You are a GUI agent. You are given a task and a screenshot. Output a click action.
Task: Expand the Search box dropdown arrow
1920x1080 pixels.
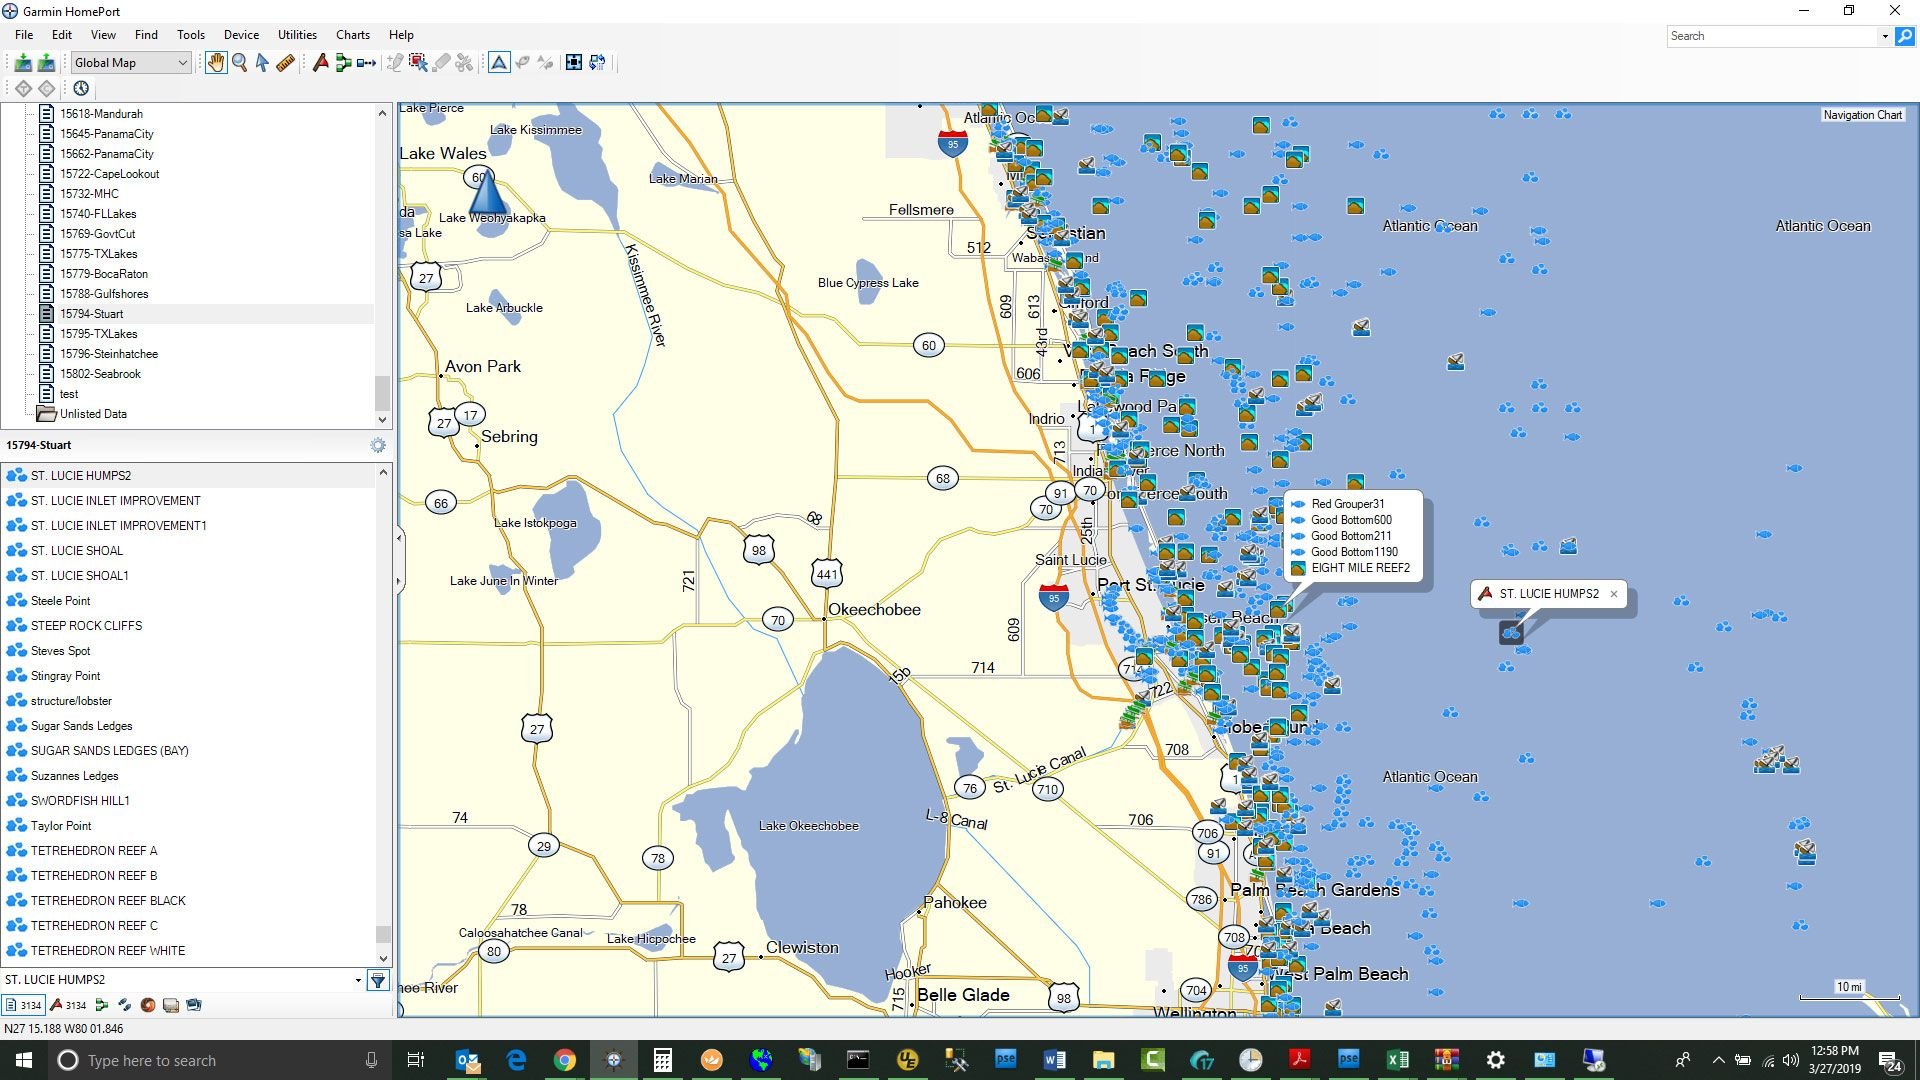click(x=1885, y=36)
